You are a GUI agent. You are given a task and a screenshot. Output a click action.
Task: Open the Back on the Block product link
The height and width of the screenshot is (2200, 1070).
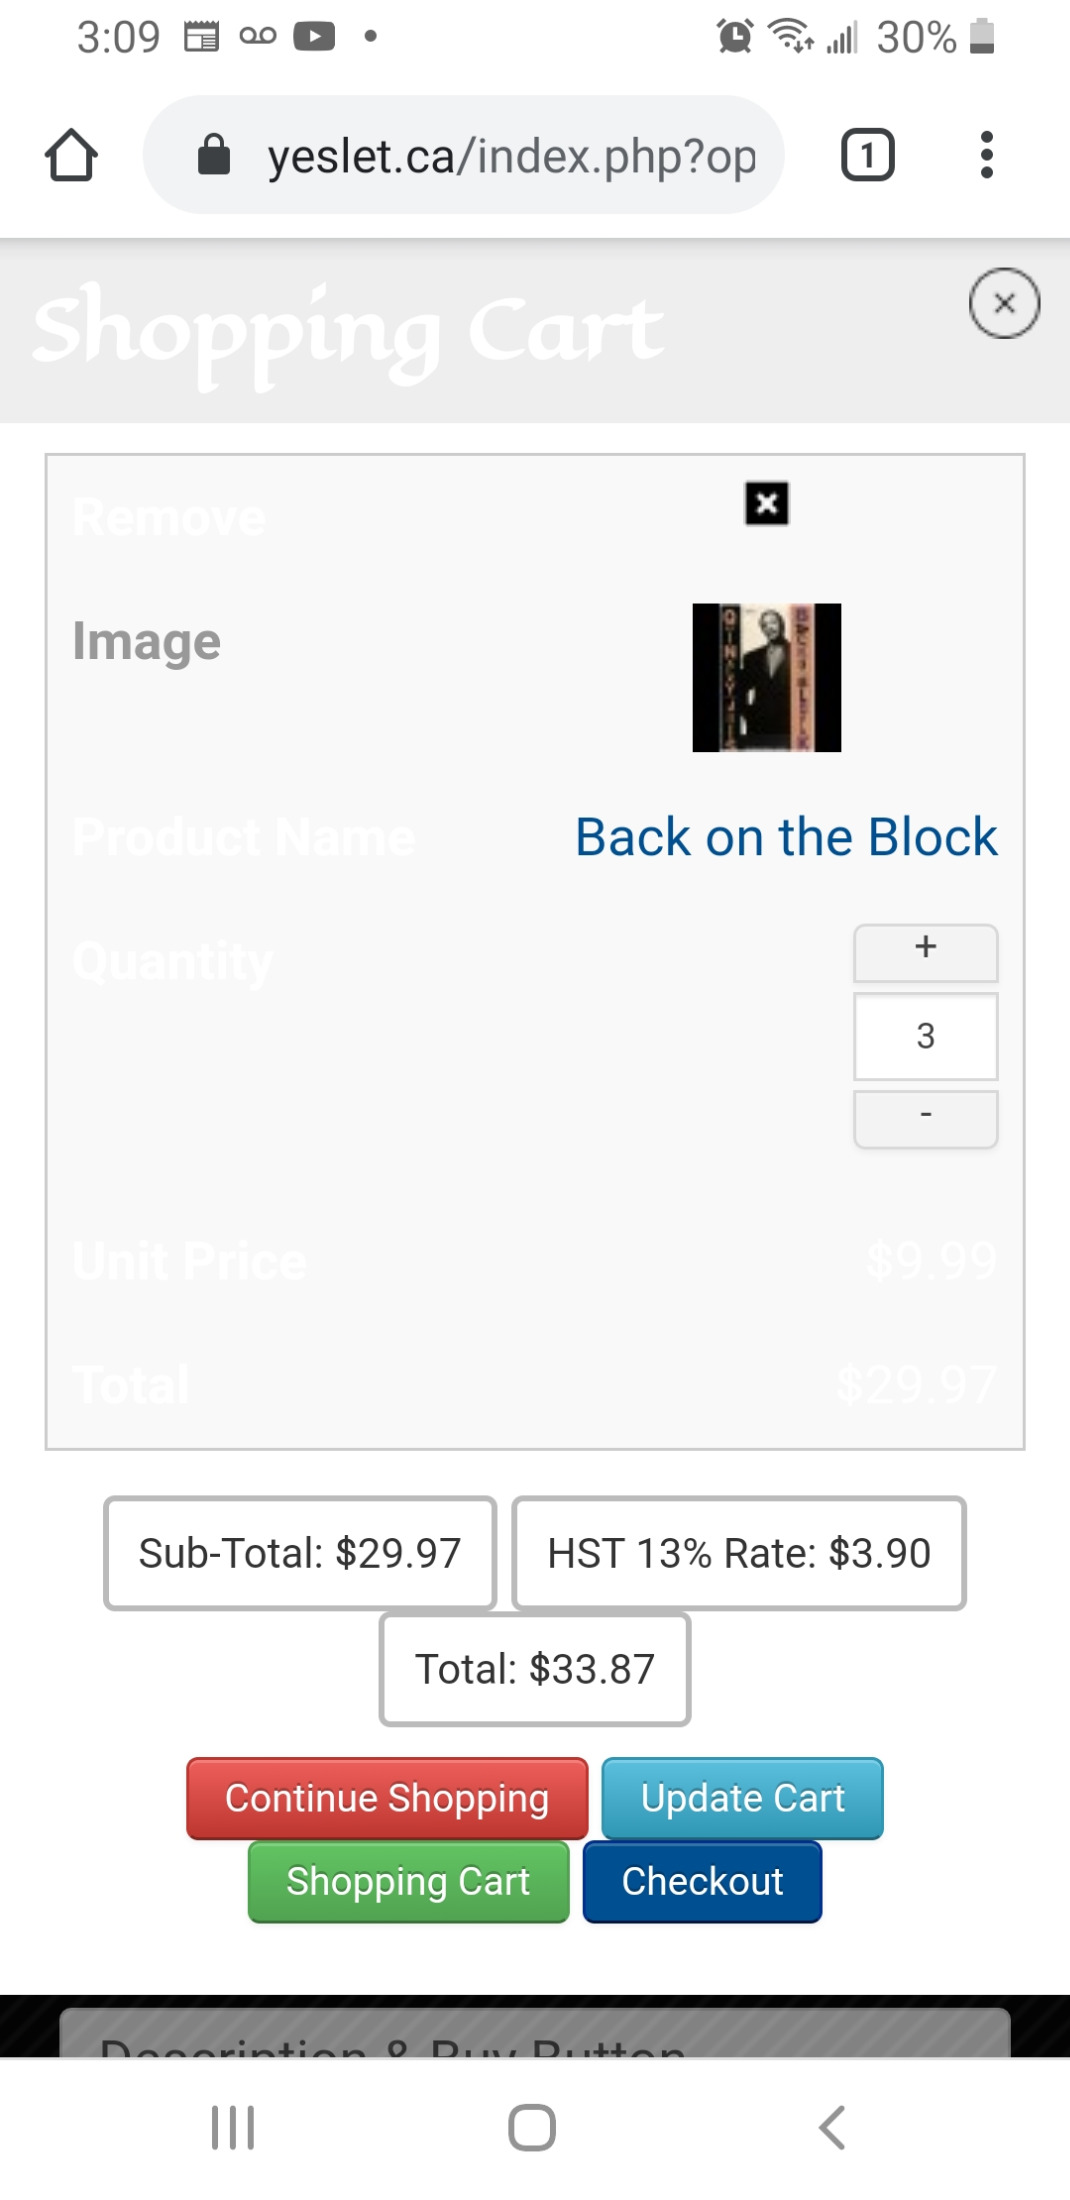click(x=786, y=837)
